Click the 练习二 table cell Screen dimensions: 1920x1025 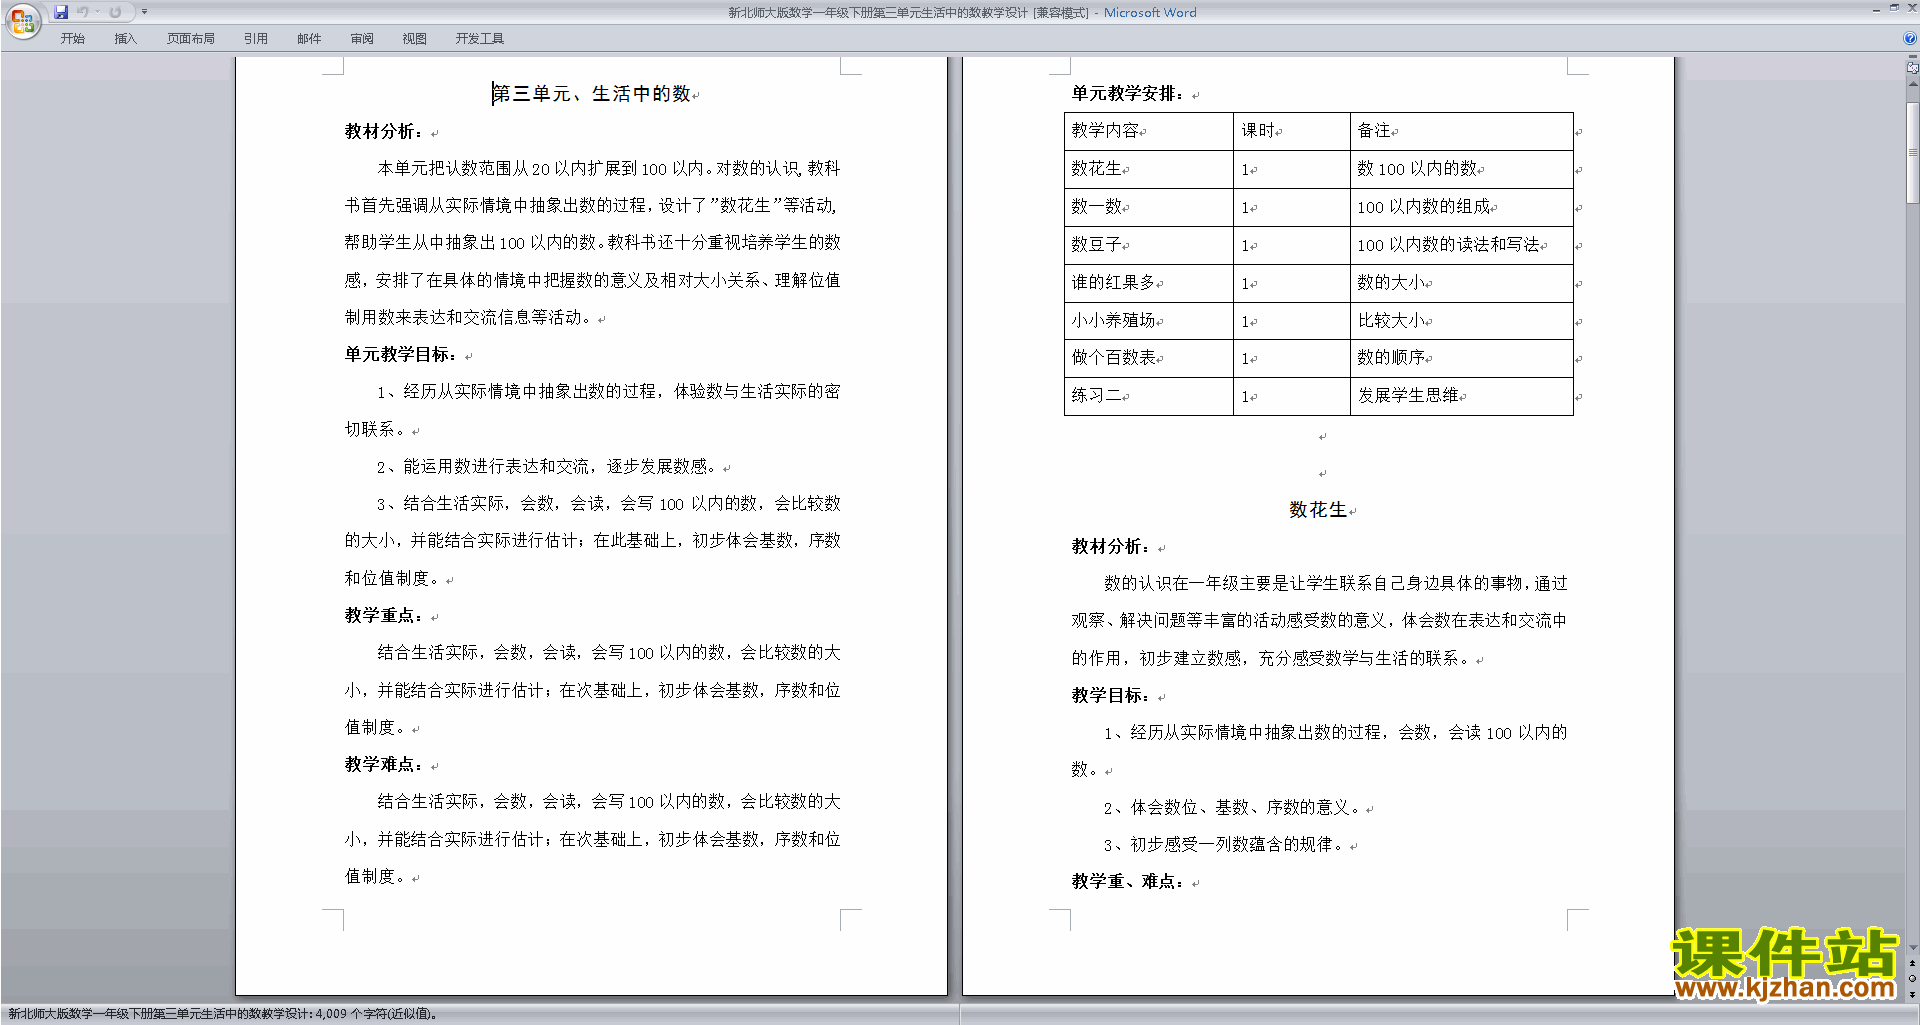click(x=1149, y=396)
